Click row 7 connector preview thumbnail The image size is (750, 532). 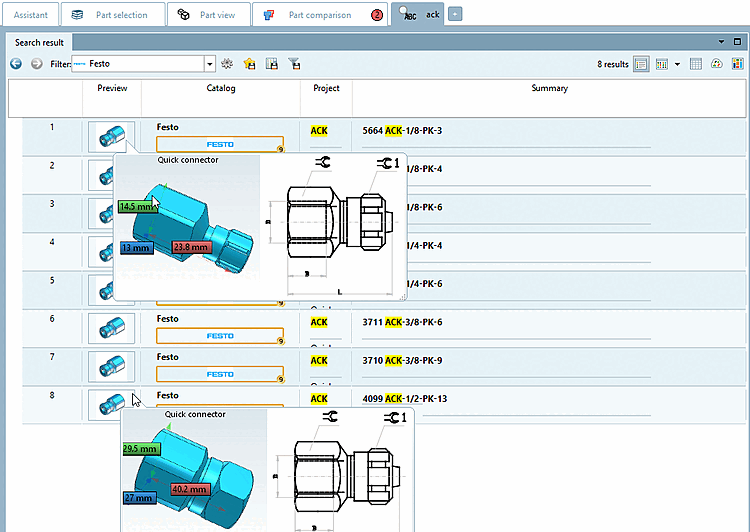pyautogui.click(x=111, y=366)
